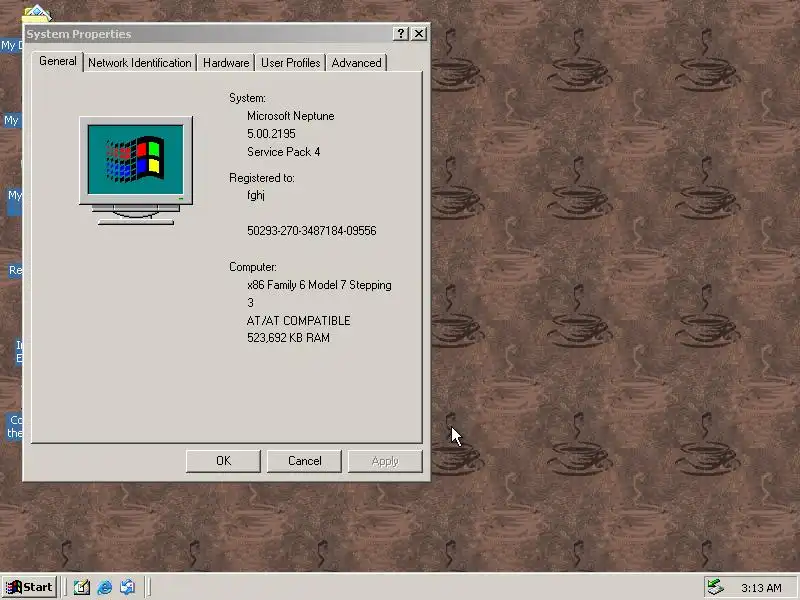Launch Internet Explorer from quick launch

[105, 587]
